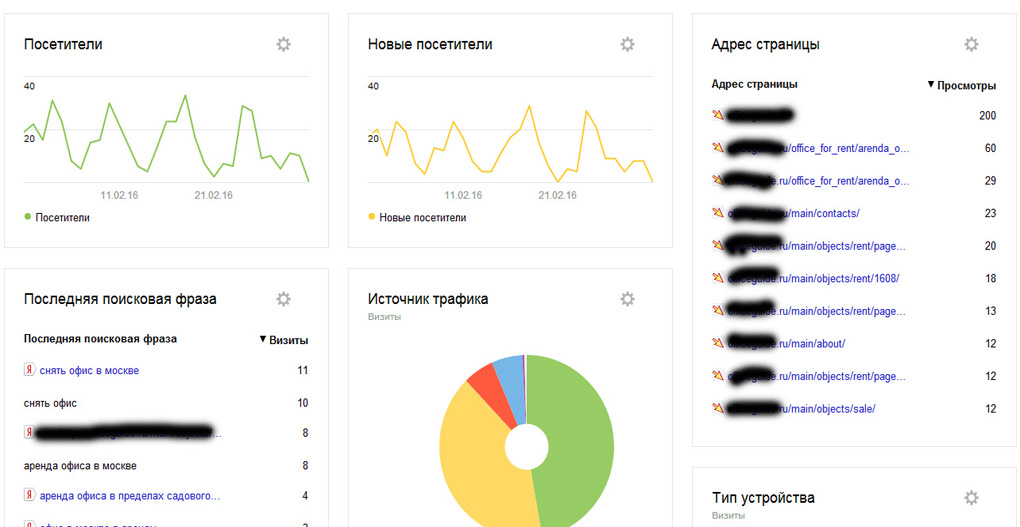Sort page addresses by Просмотры column

pos(961,85)
